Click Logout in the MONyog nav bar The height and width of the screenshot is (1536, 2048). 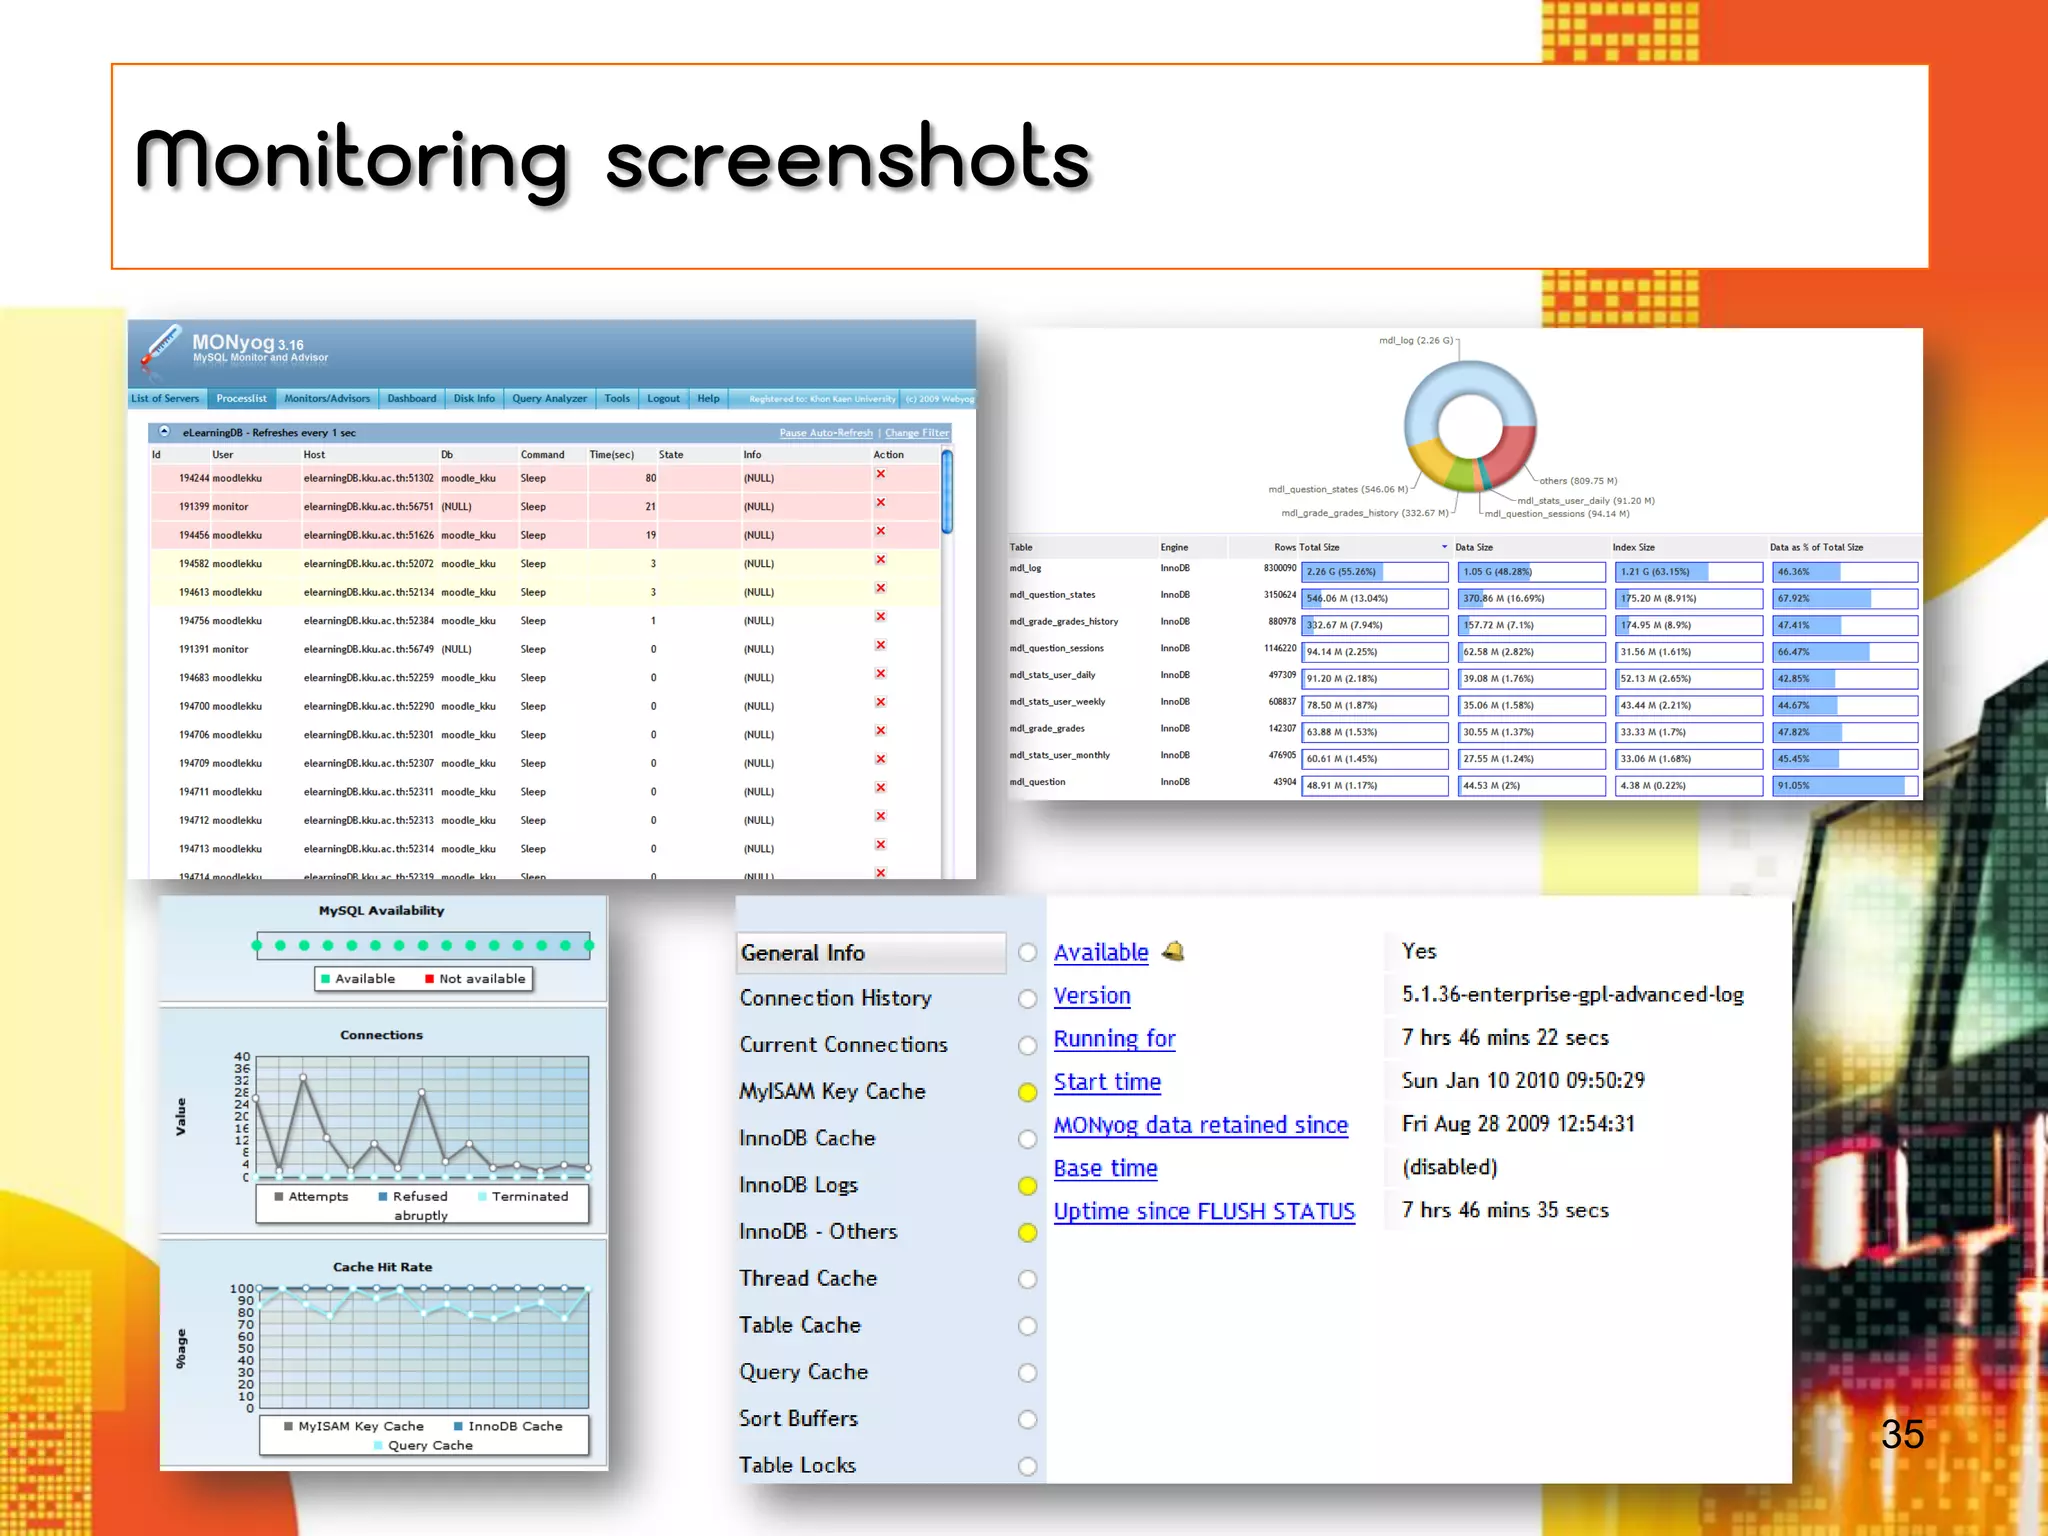click(663, 398)
